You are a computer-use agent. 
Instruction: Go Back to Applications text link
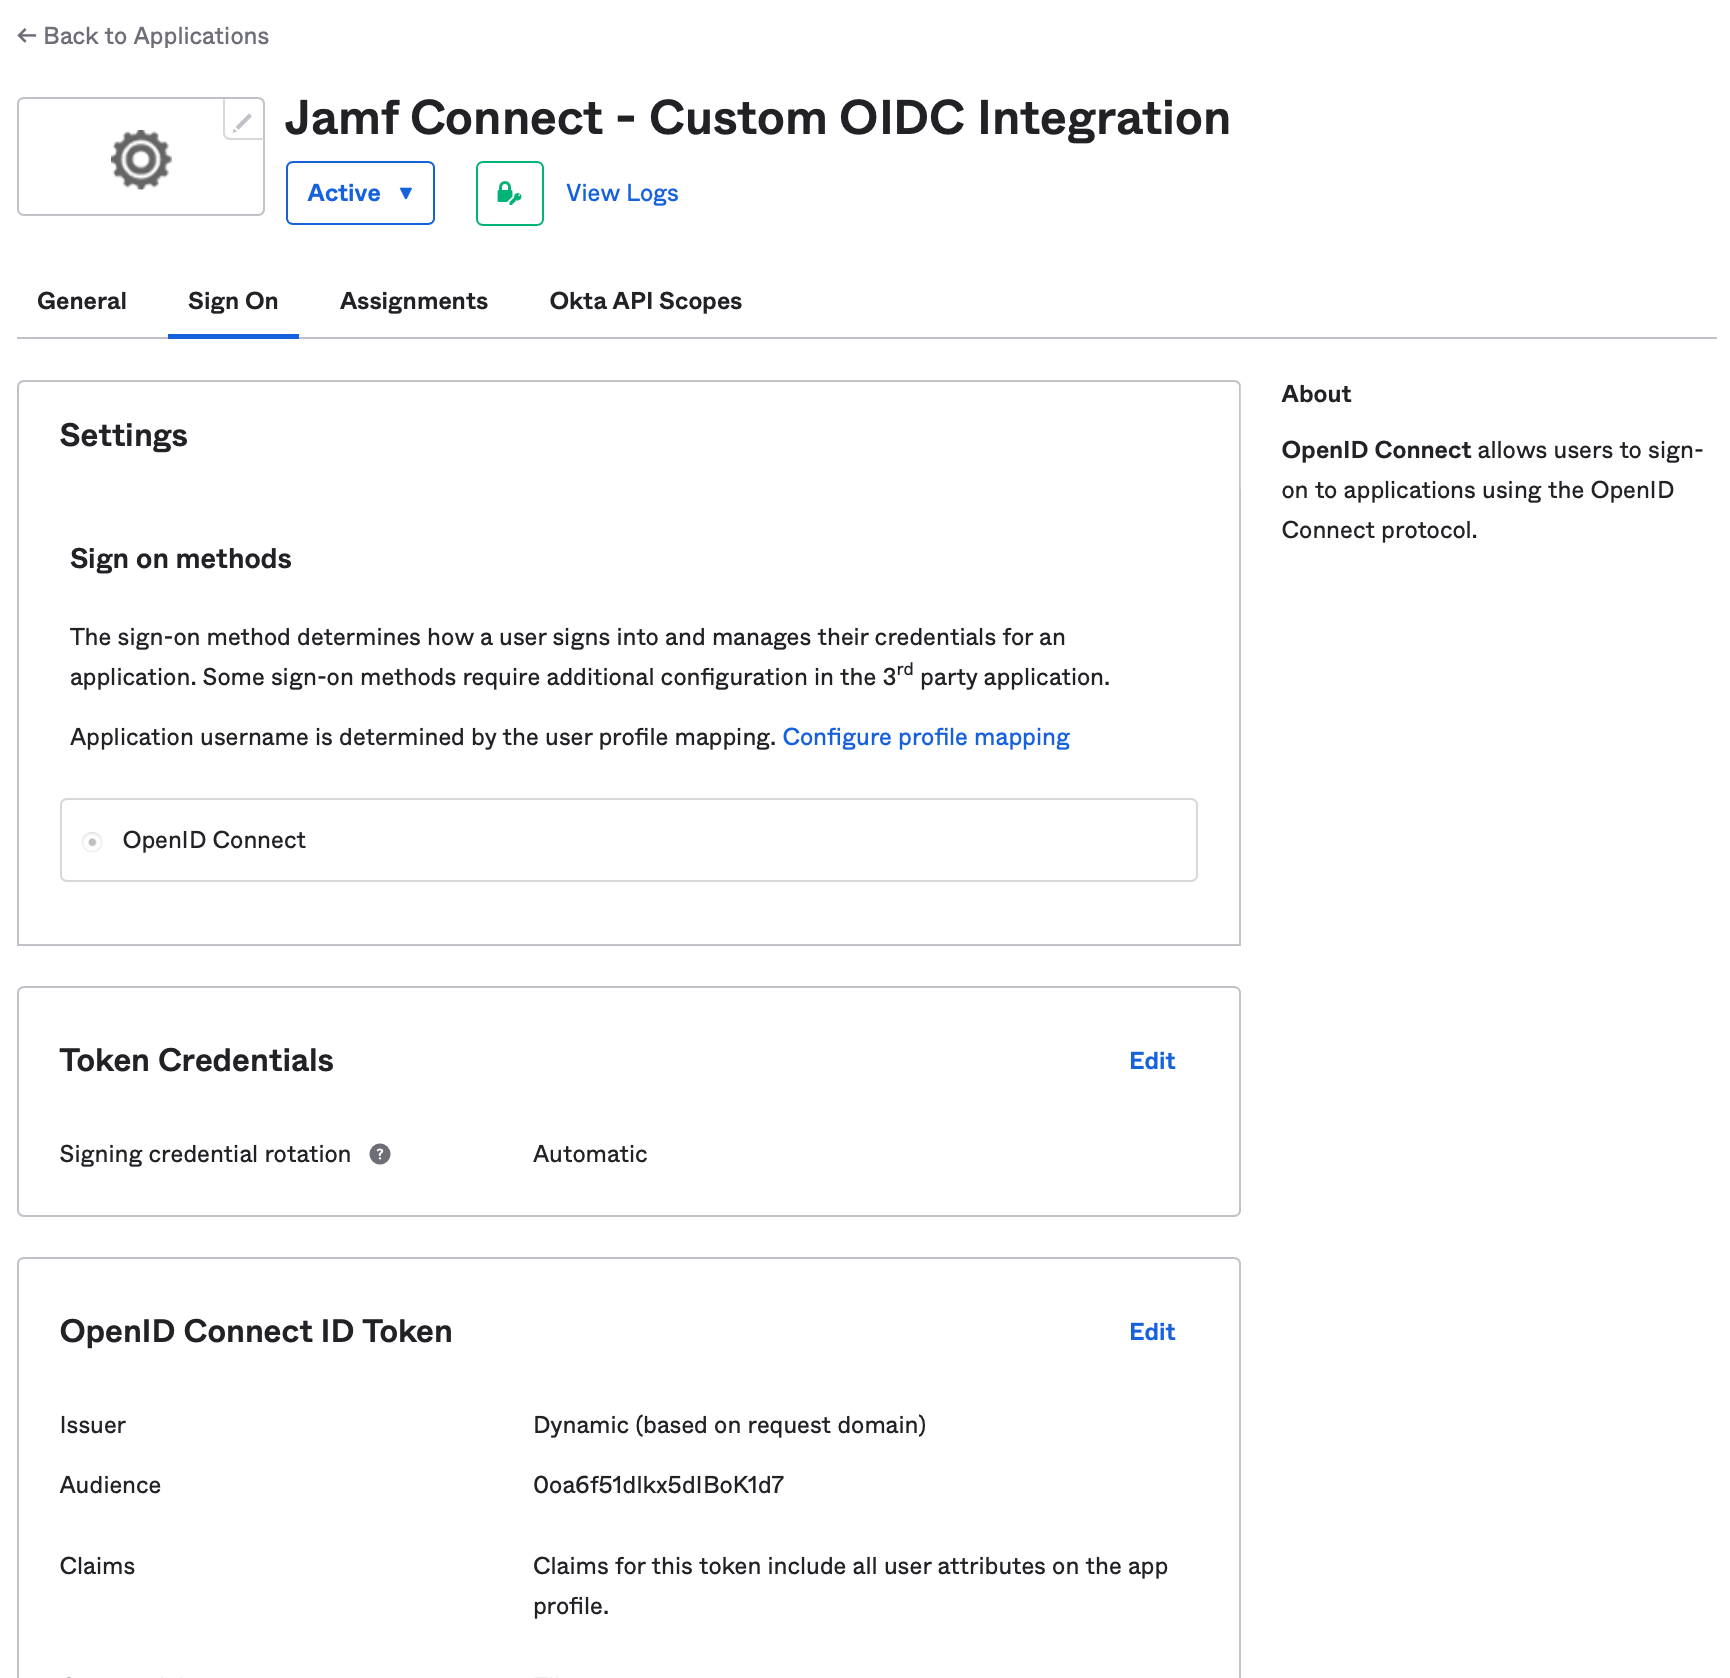(x=156, y=36)
